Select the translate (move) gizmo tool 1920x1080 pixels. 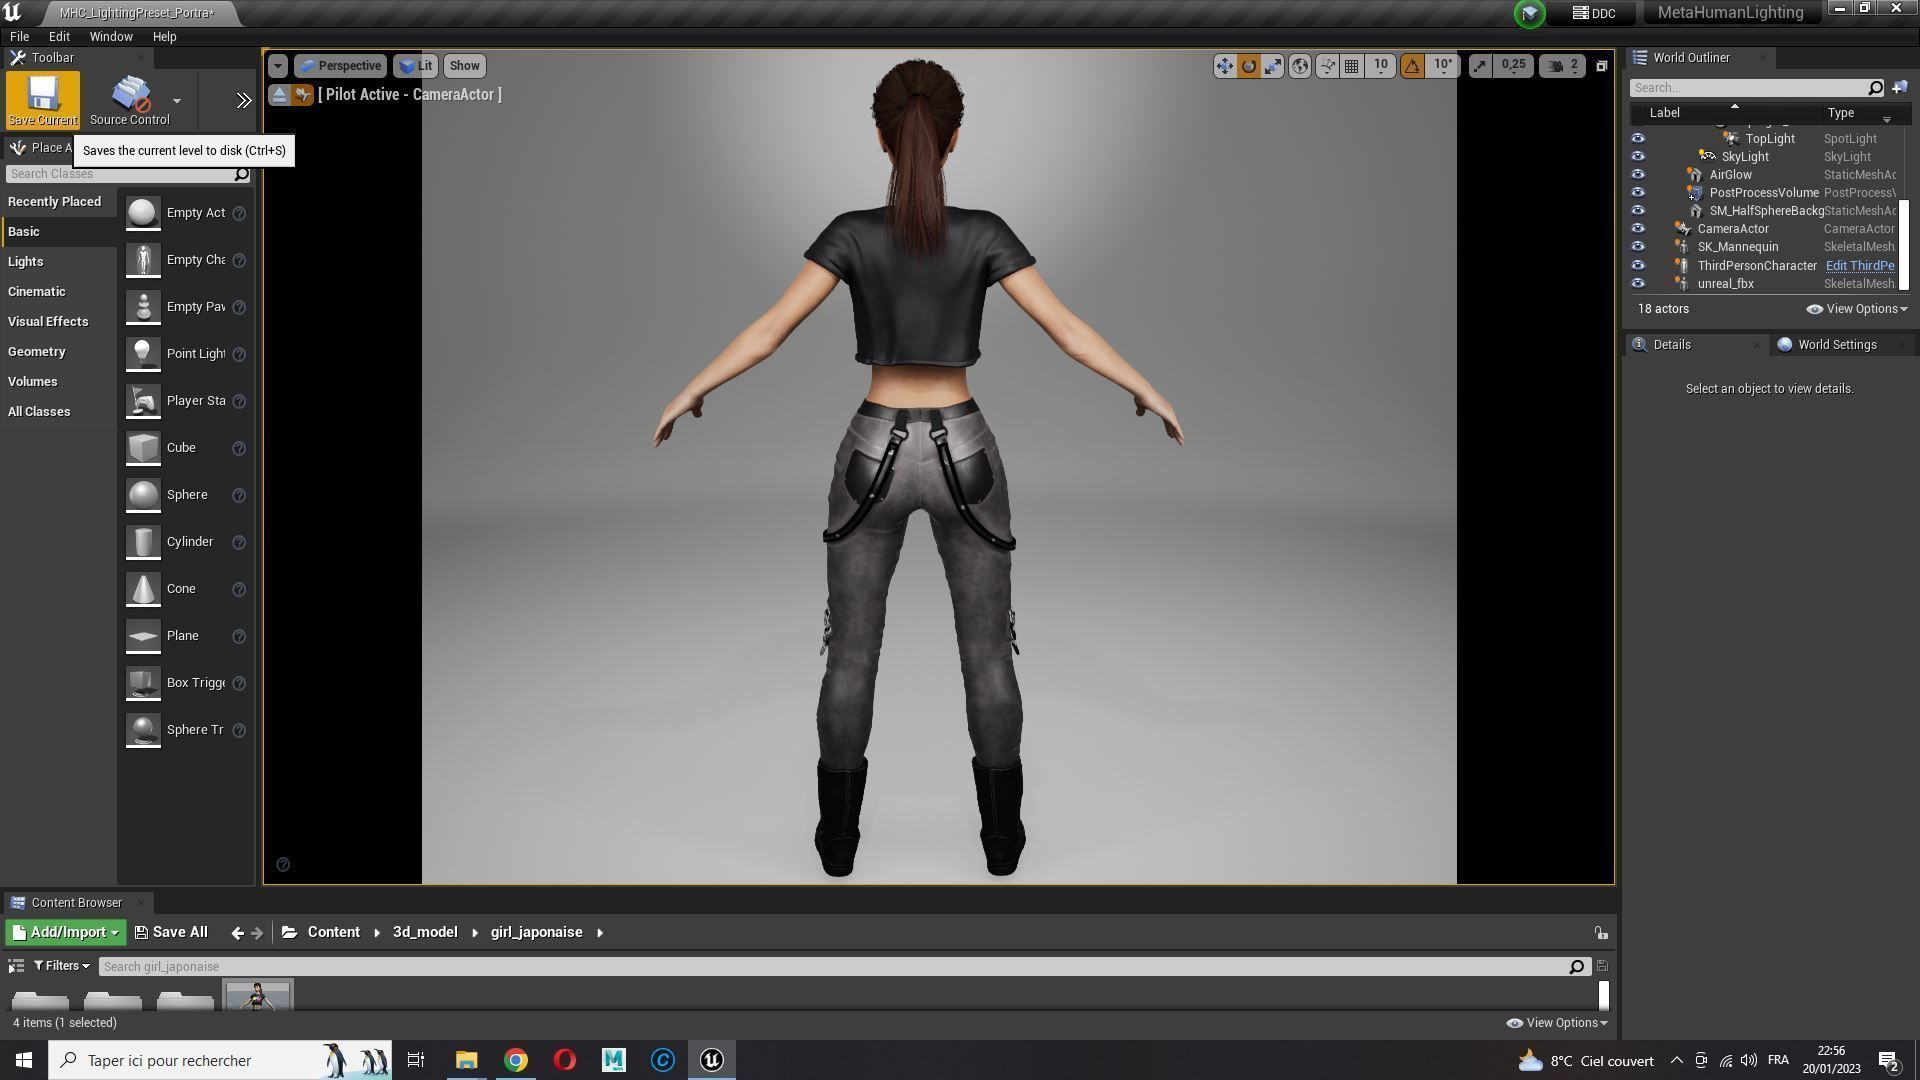[1224, 66]
